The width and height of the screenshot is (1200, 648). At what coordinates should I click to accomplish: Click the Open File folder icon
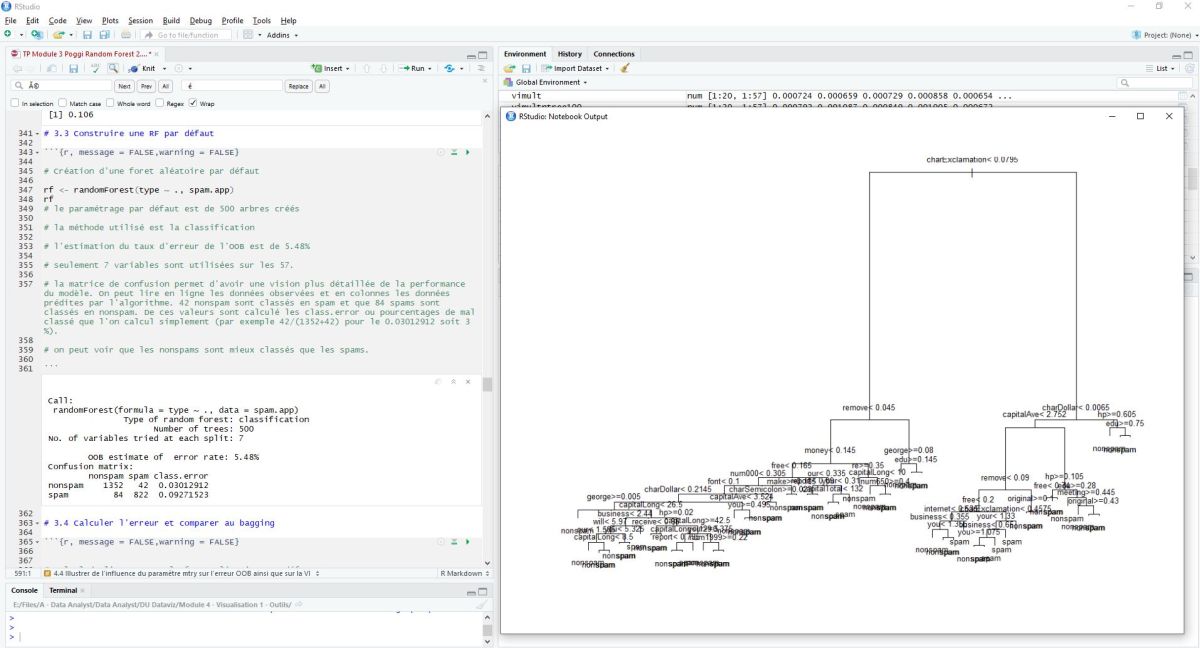(x=58, y=35)
